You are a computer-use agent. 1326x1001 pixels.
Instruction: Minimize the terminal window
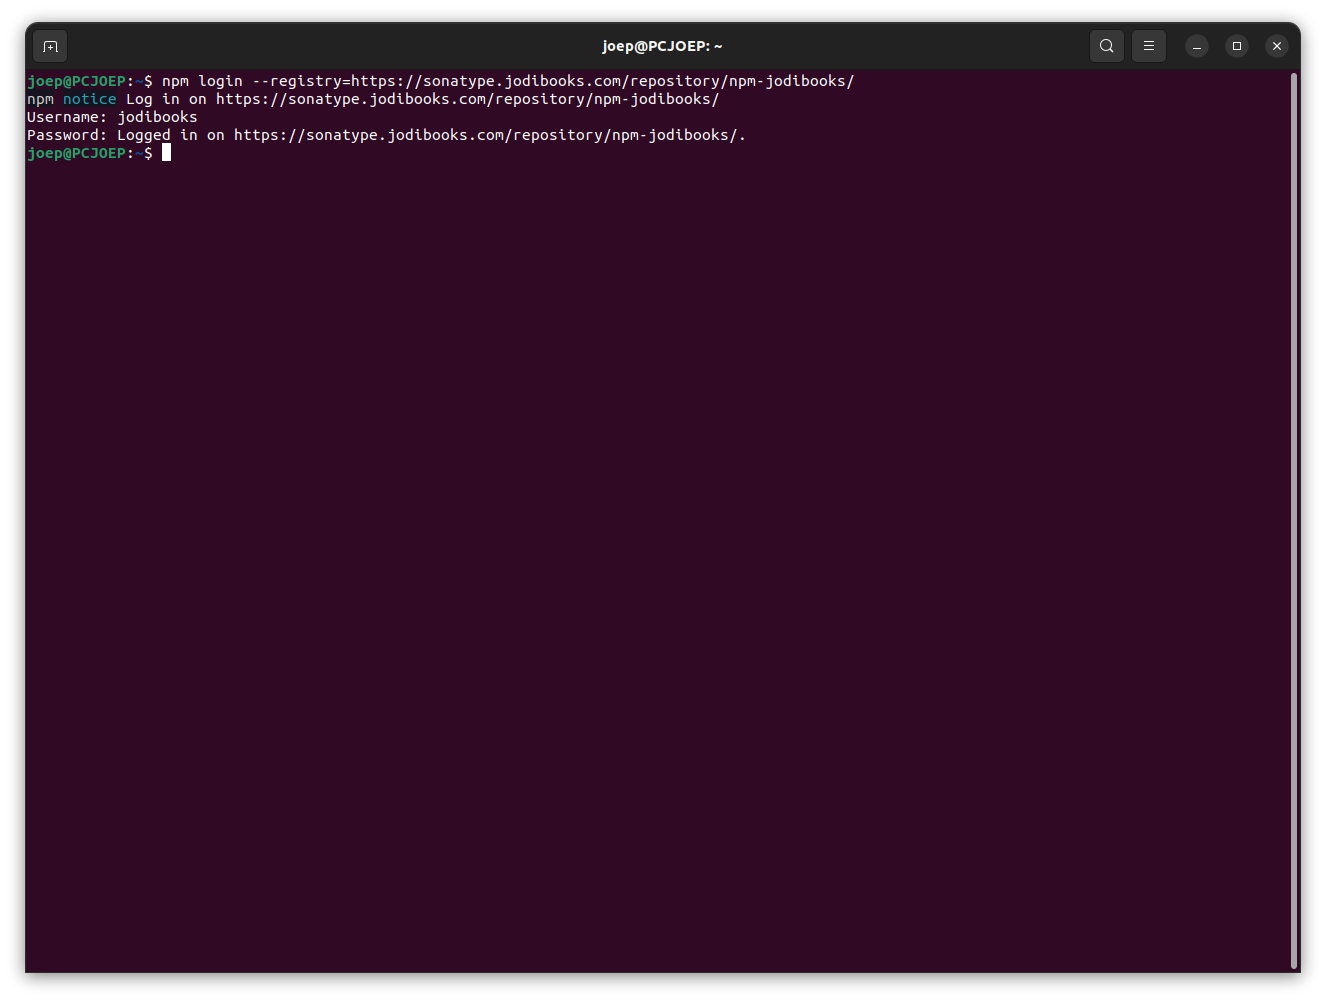(1197, 46)
